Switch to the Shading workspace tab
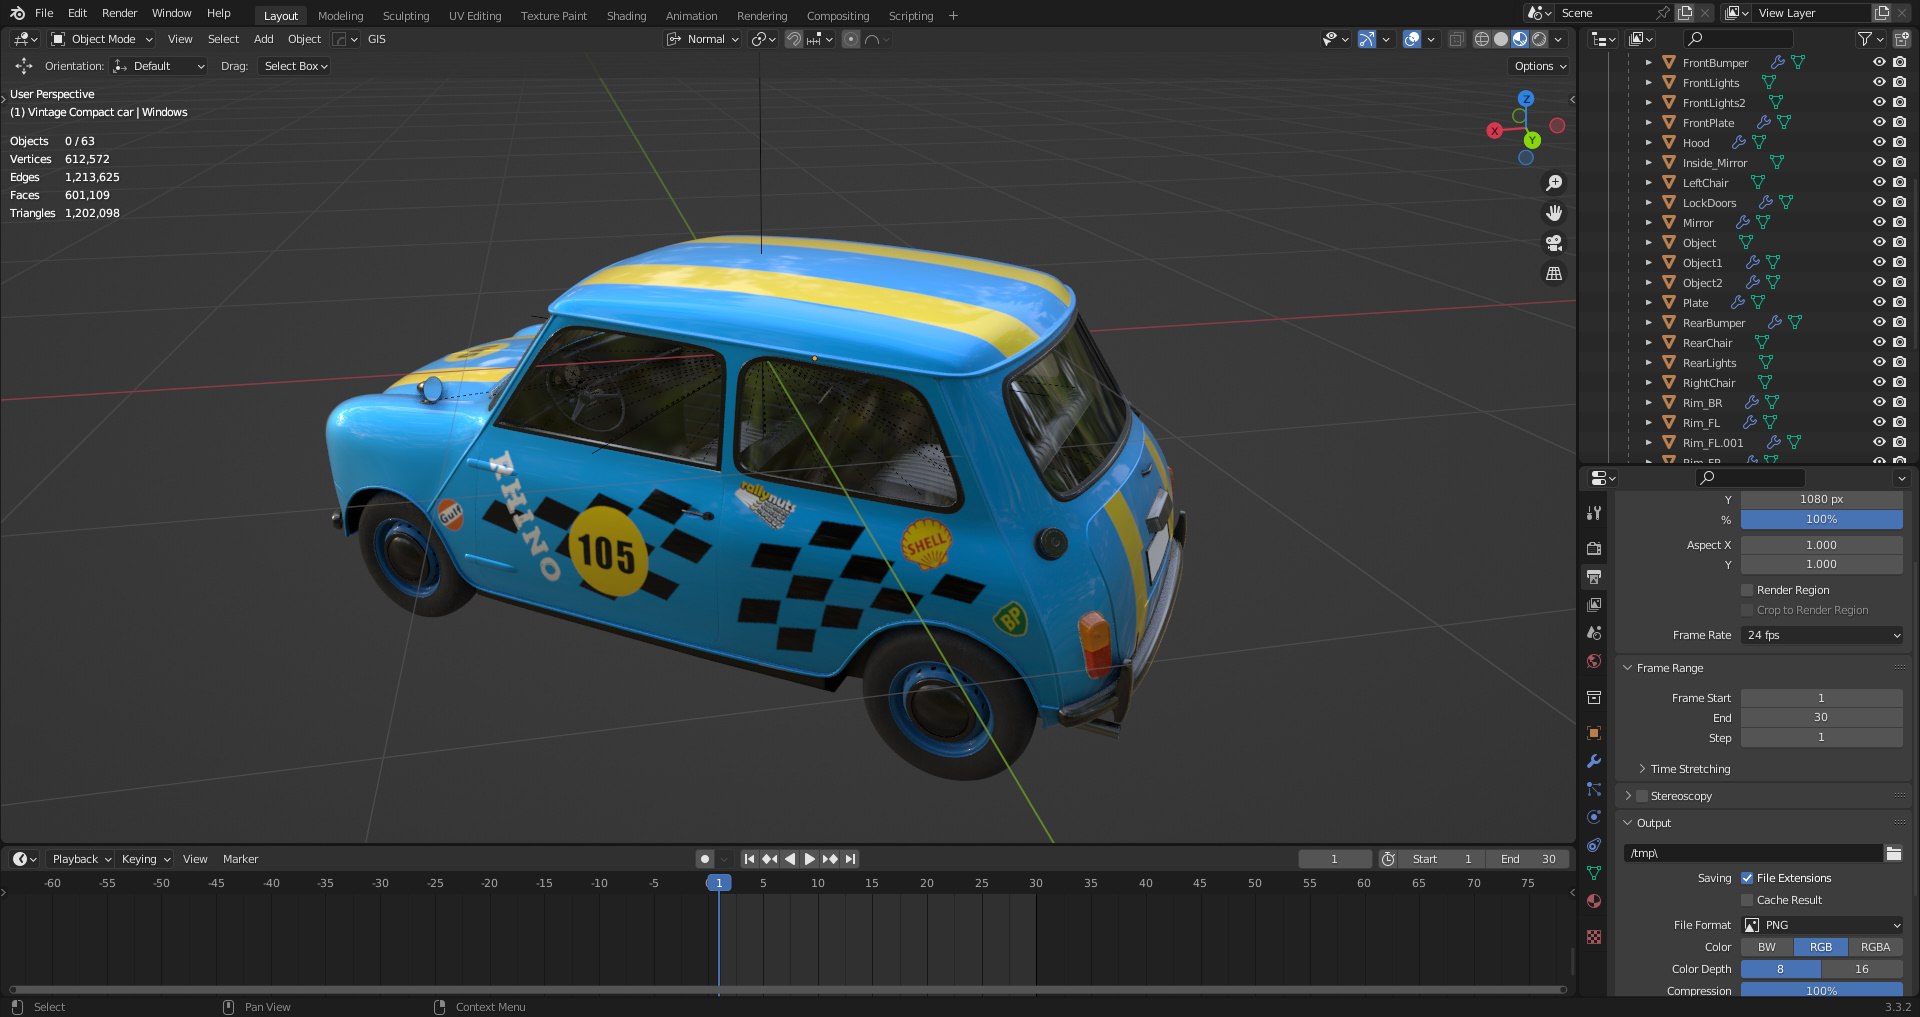1920x1017 pixels. (x=626, y=16)
